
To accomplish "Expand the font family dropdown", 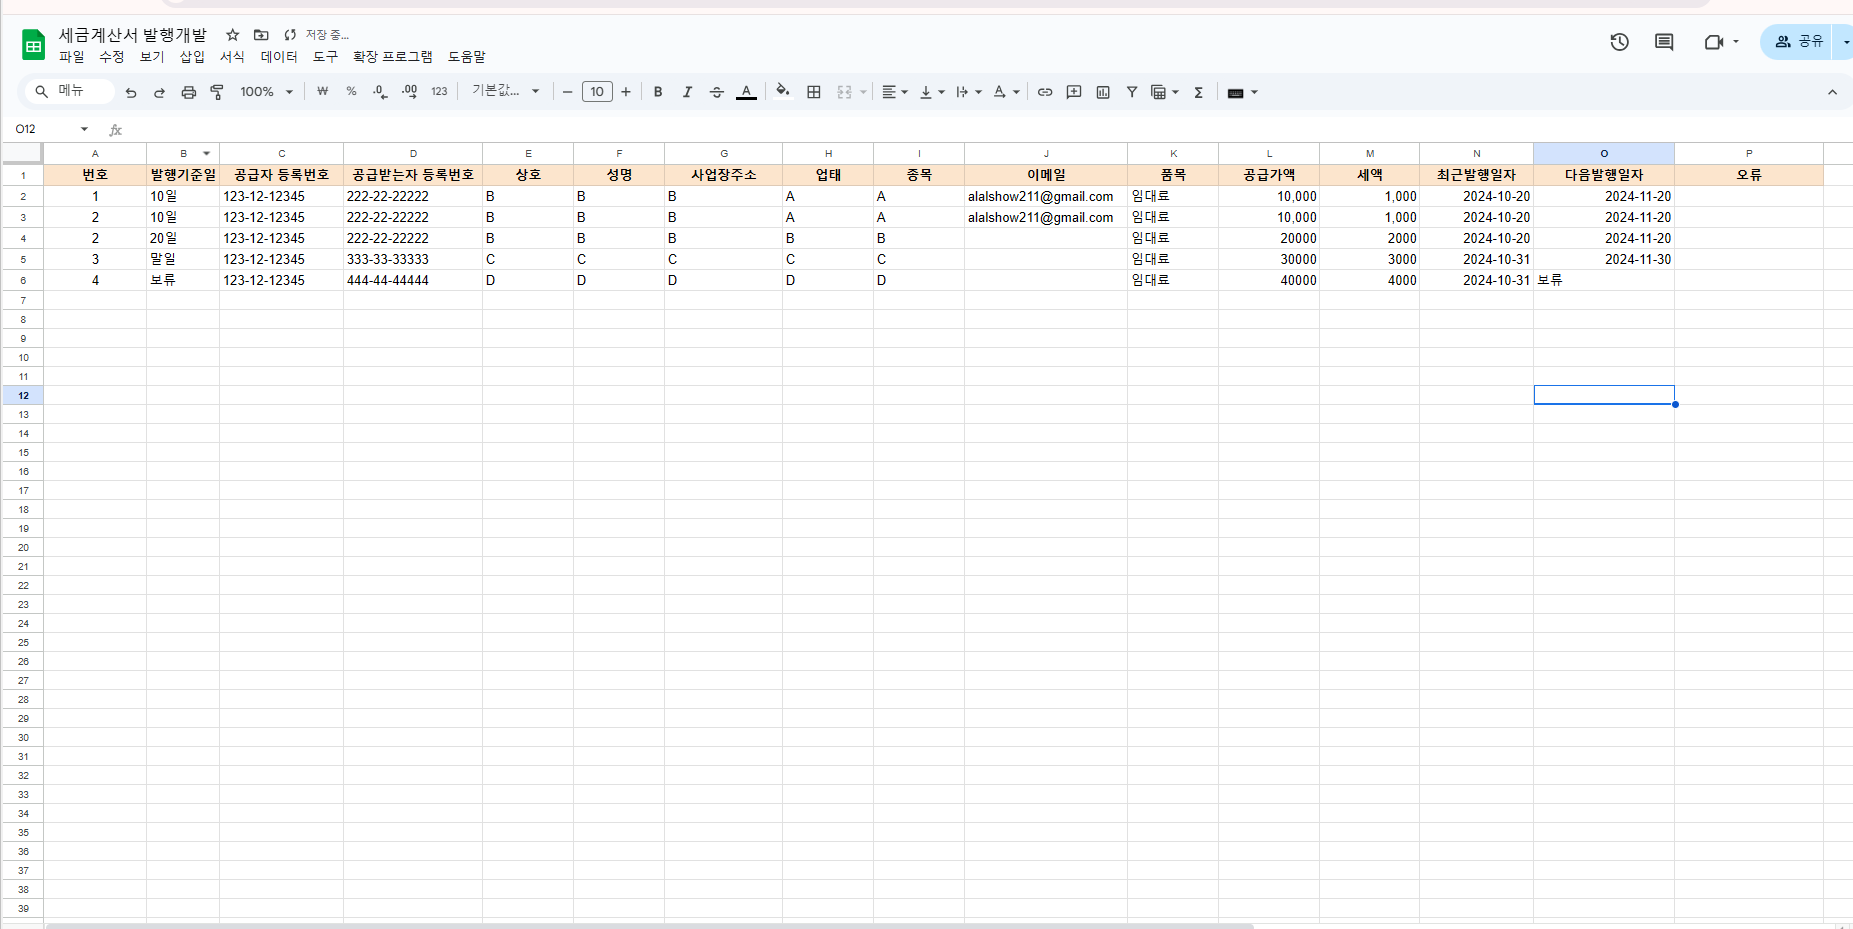I will 506,91.
